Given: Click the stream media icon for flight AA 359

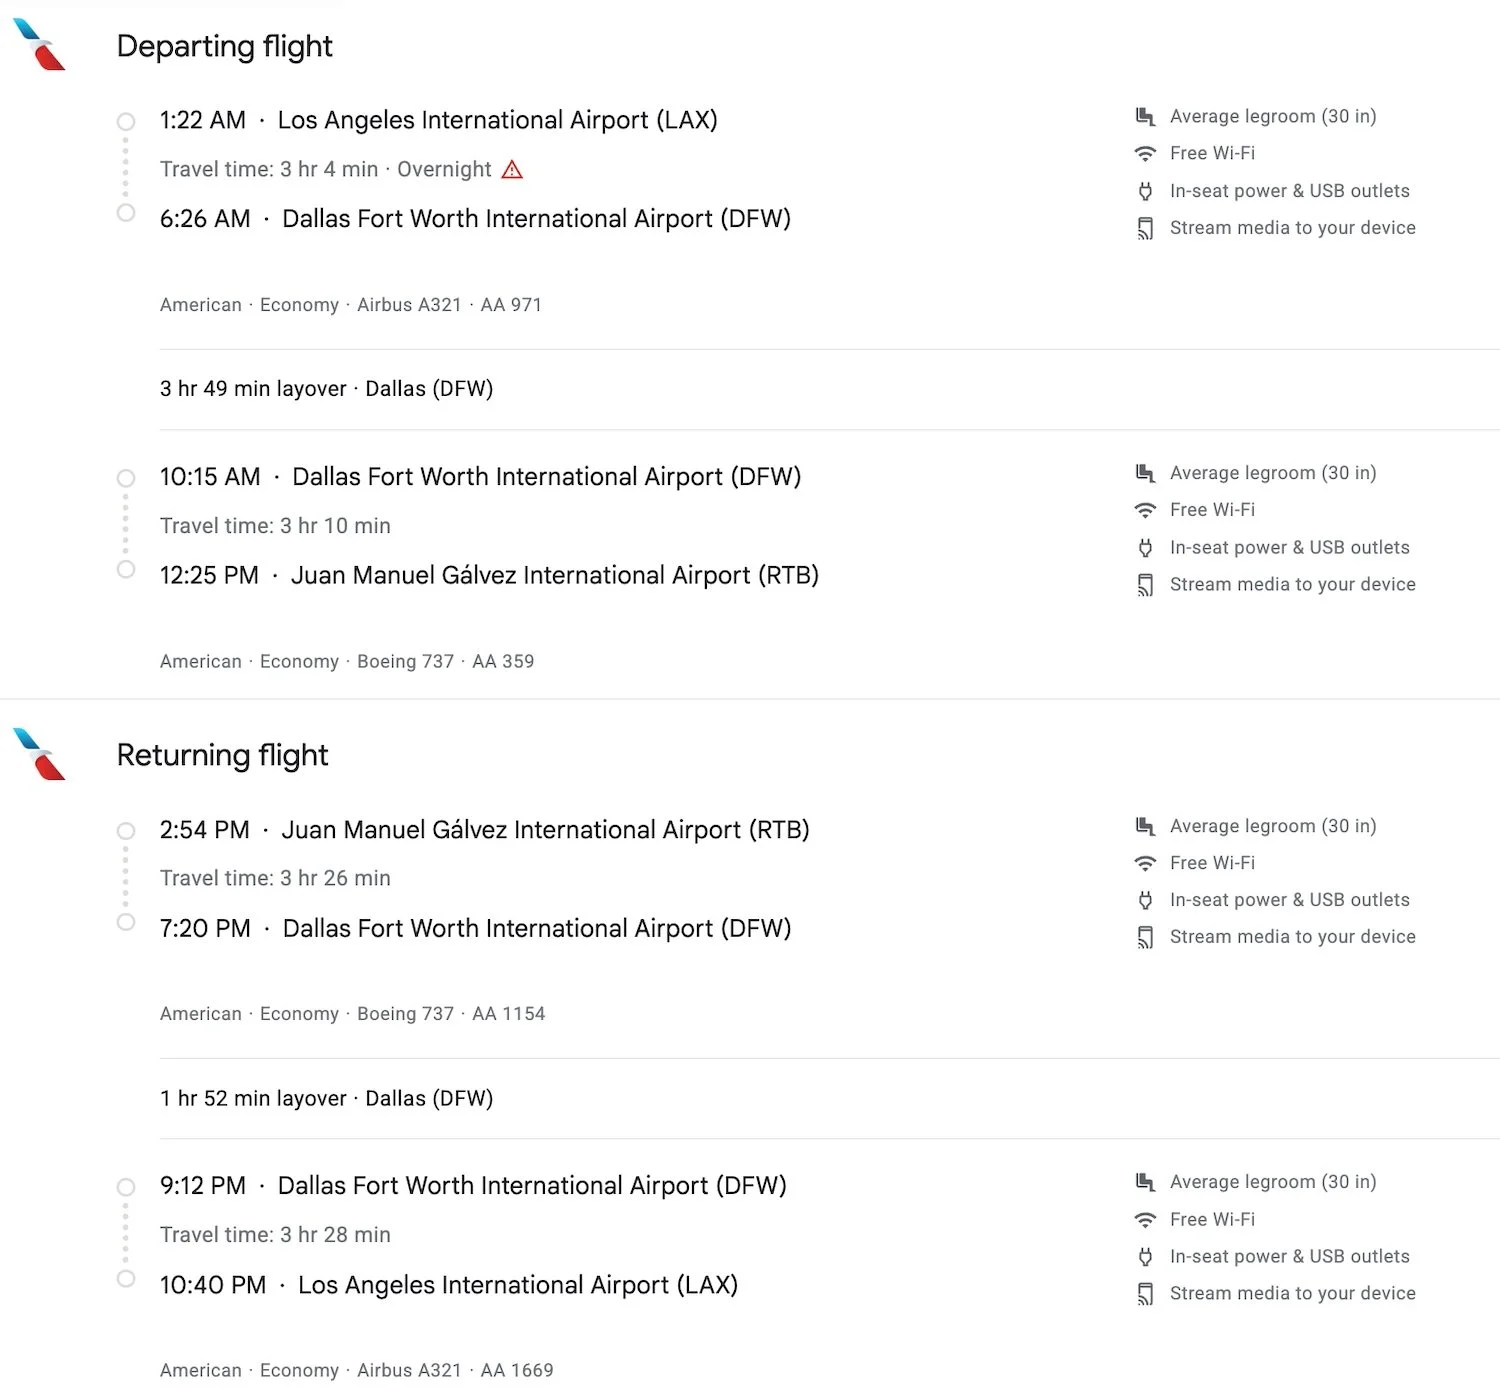Looking at the screenshot, I should tap(1145, 585).
